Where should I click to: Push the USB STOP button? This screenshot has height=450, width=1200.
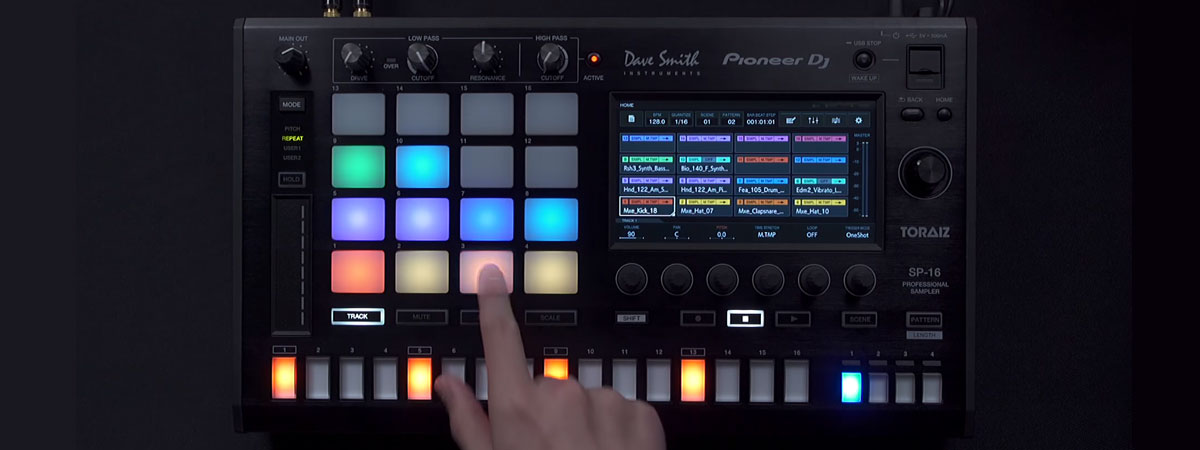click(x=863, y=59)
